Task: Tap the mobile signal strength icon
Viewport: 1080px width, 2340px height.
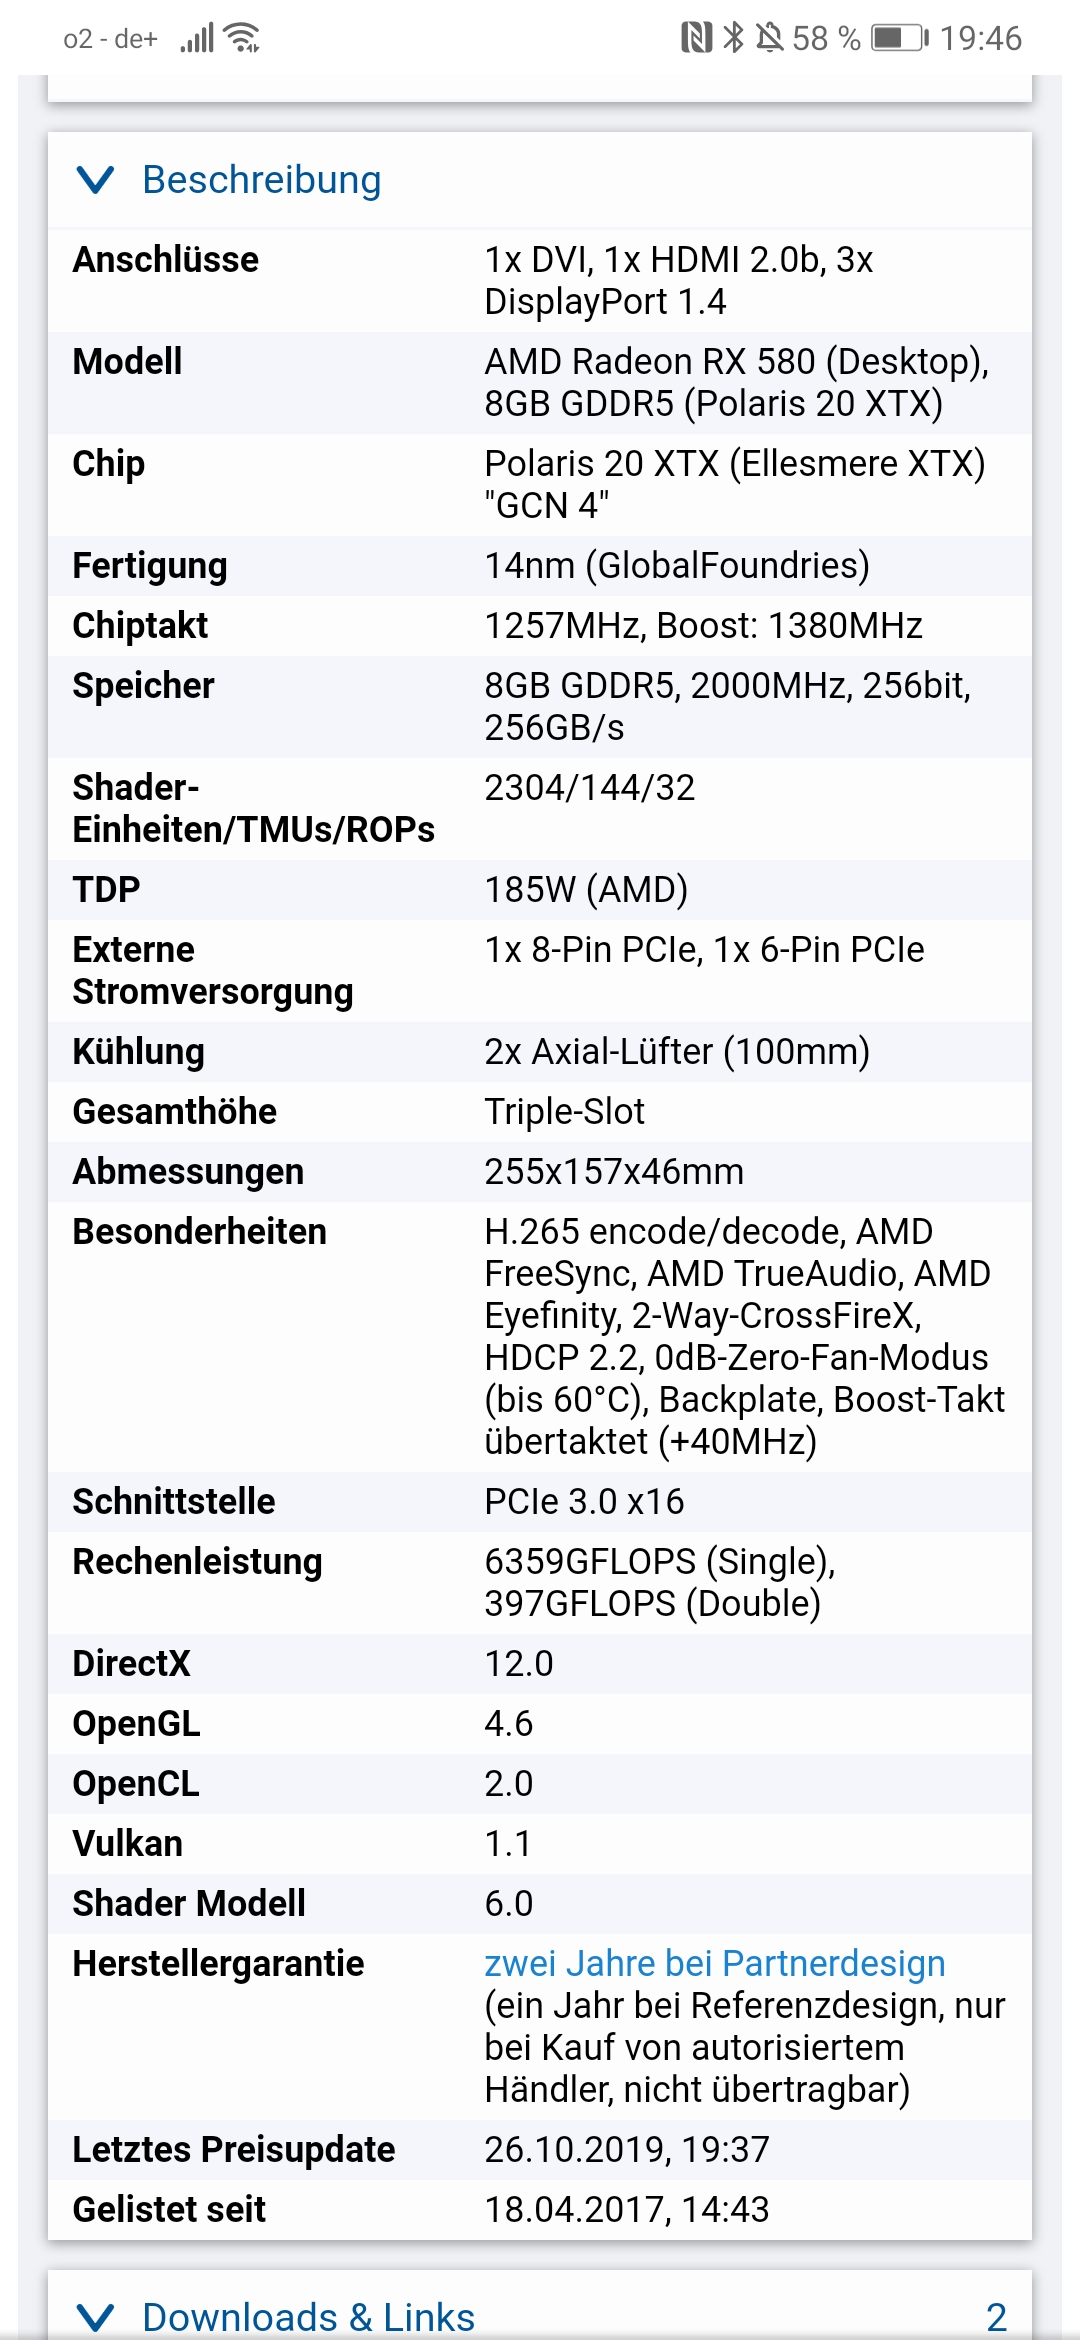Action: point(197,38)
